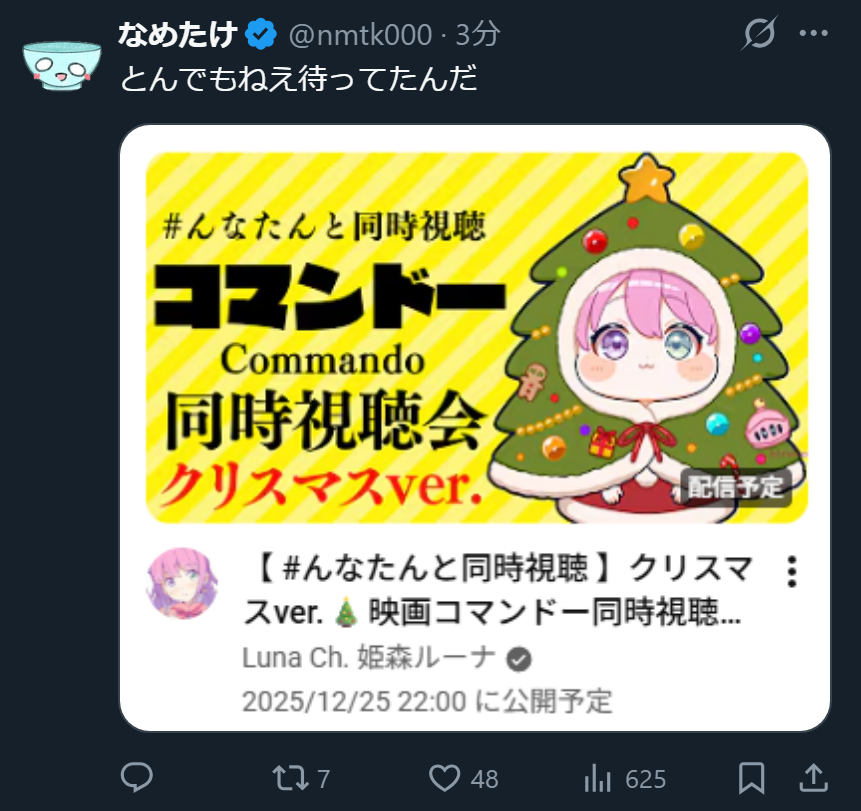Open なめたけ's bowl profile avatar
861x811 pixels.
click(x=62, y=65)
